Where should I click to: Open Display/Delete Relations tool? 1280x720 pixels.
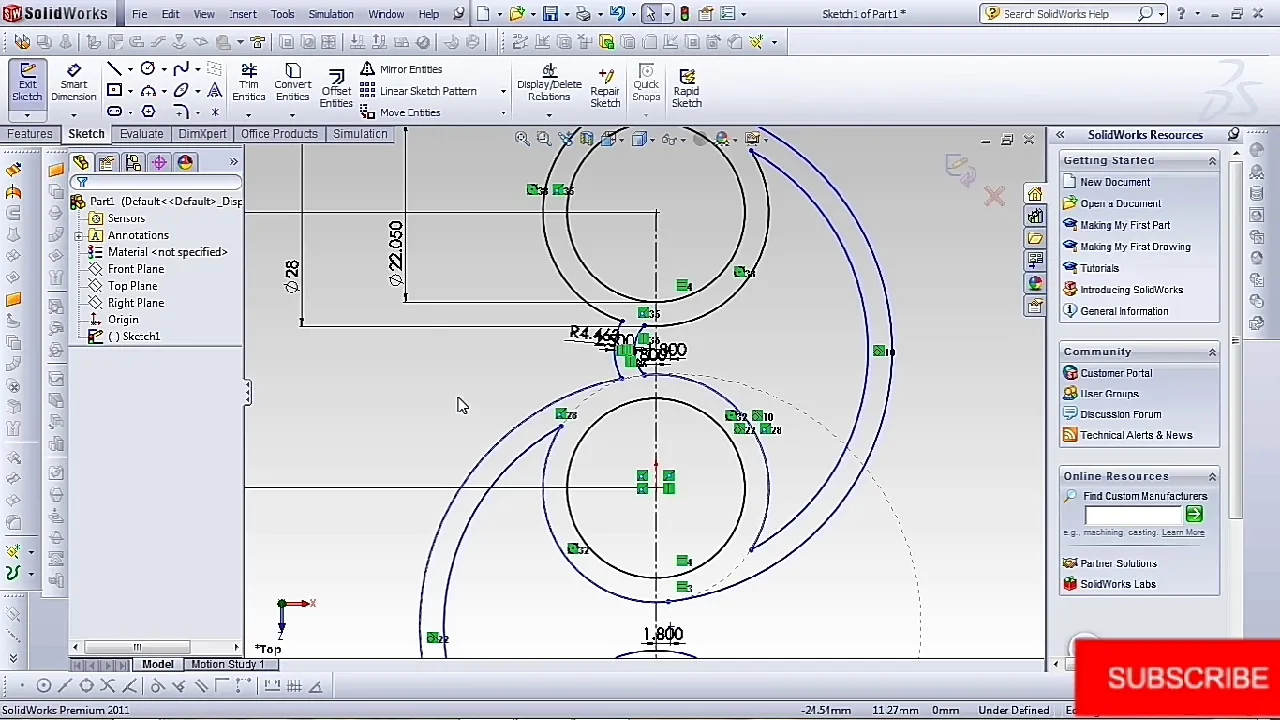549,83
